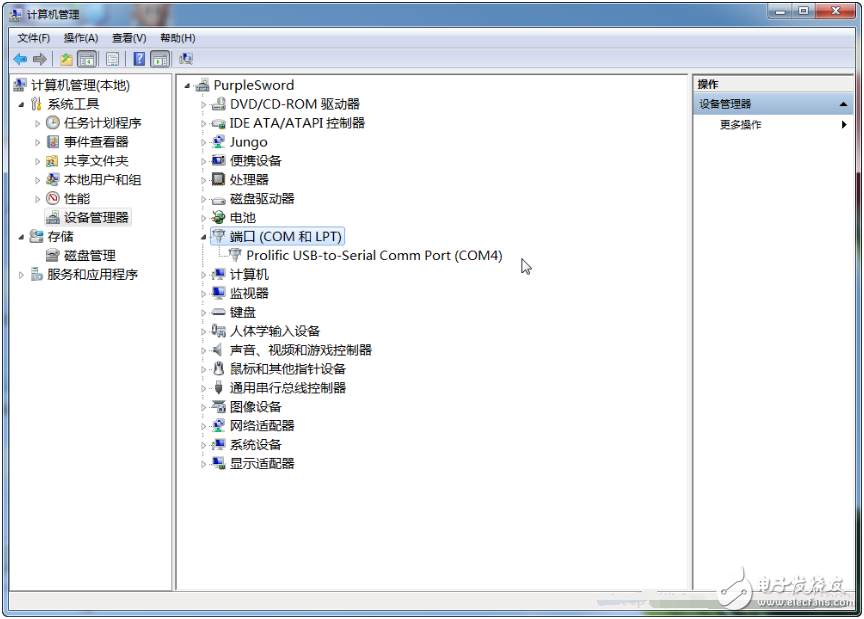
Task: Select Prolific USB-to-Serial Comm Port (COM4)
Action: (x=374, y=255)
